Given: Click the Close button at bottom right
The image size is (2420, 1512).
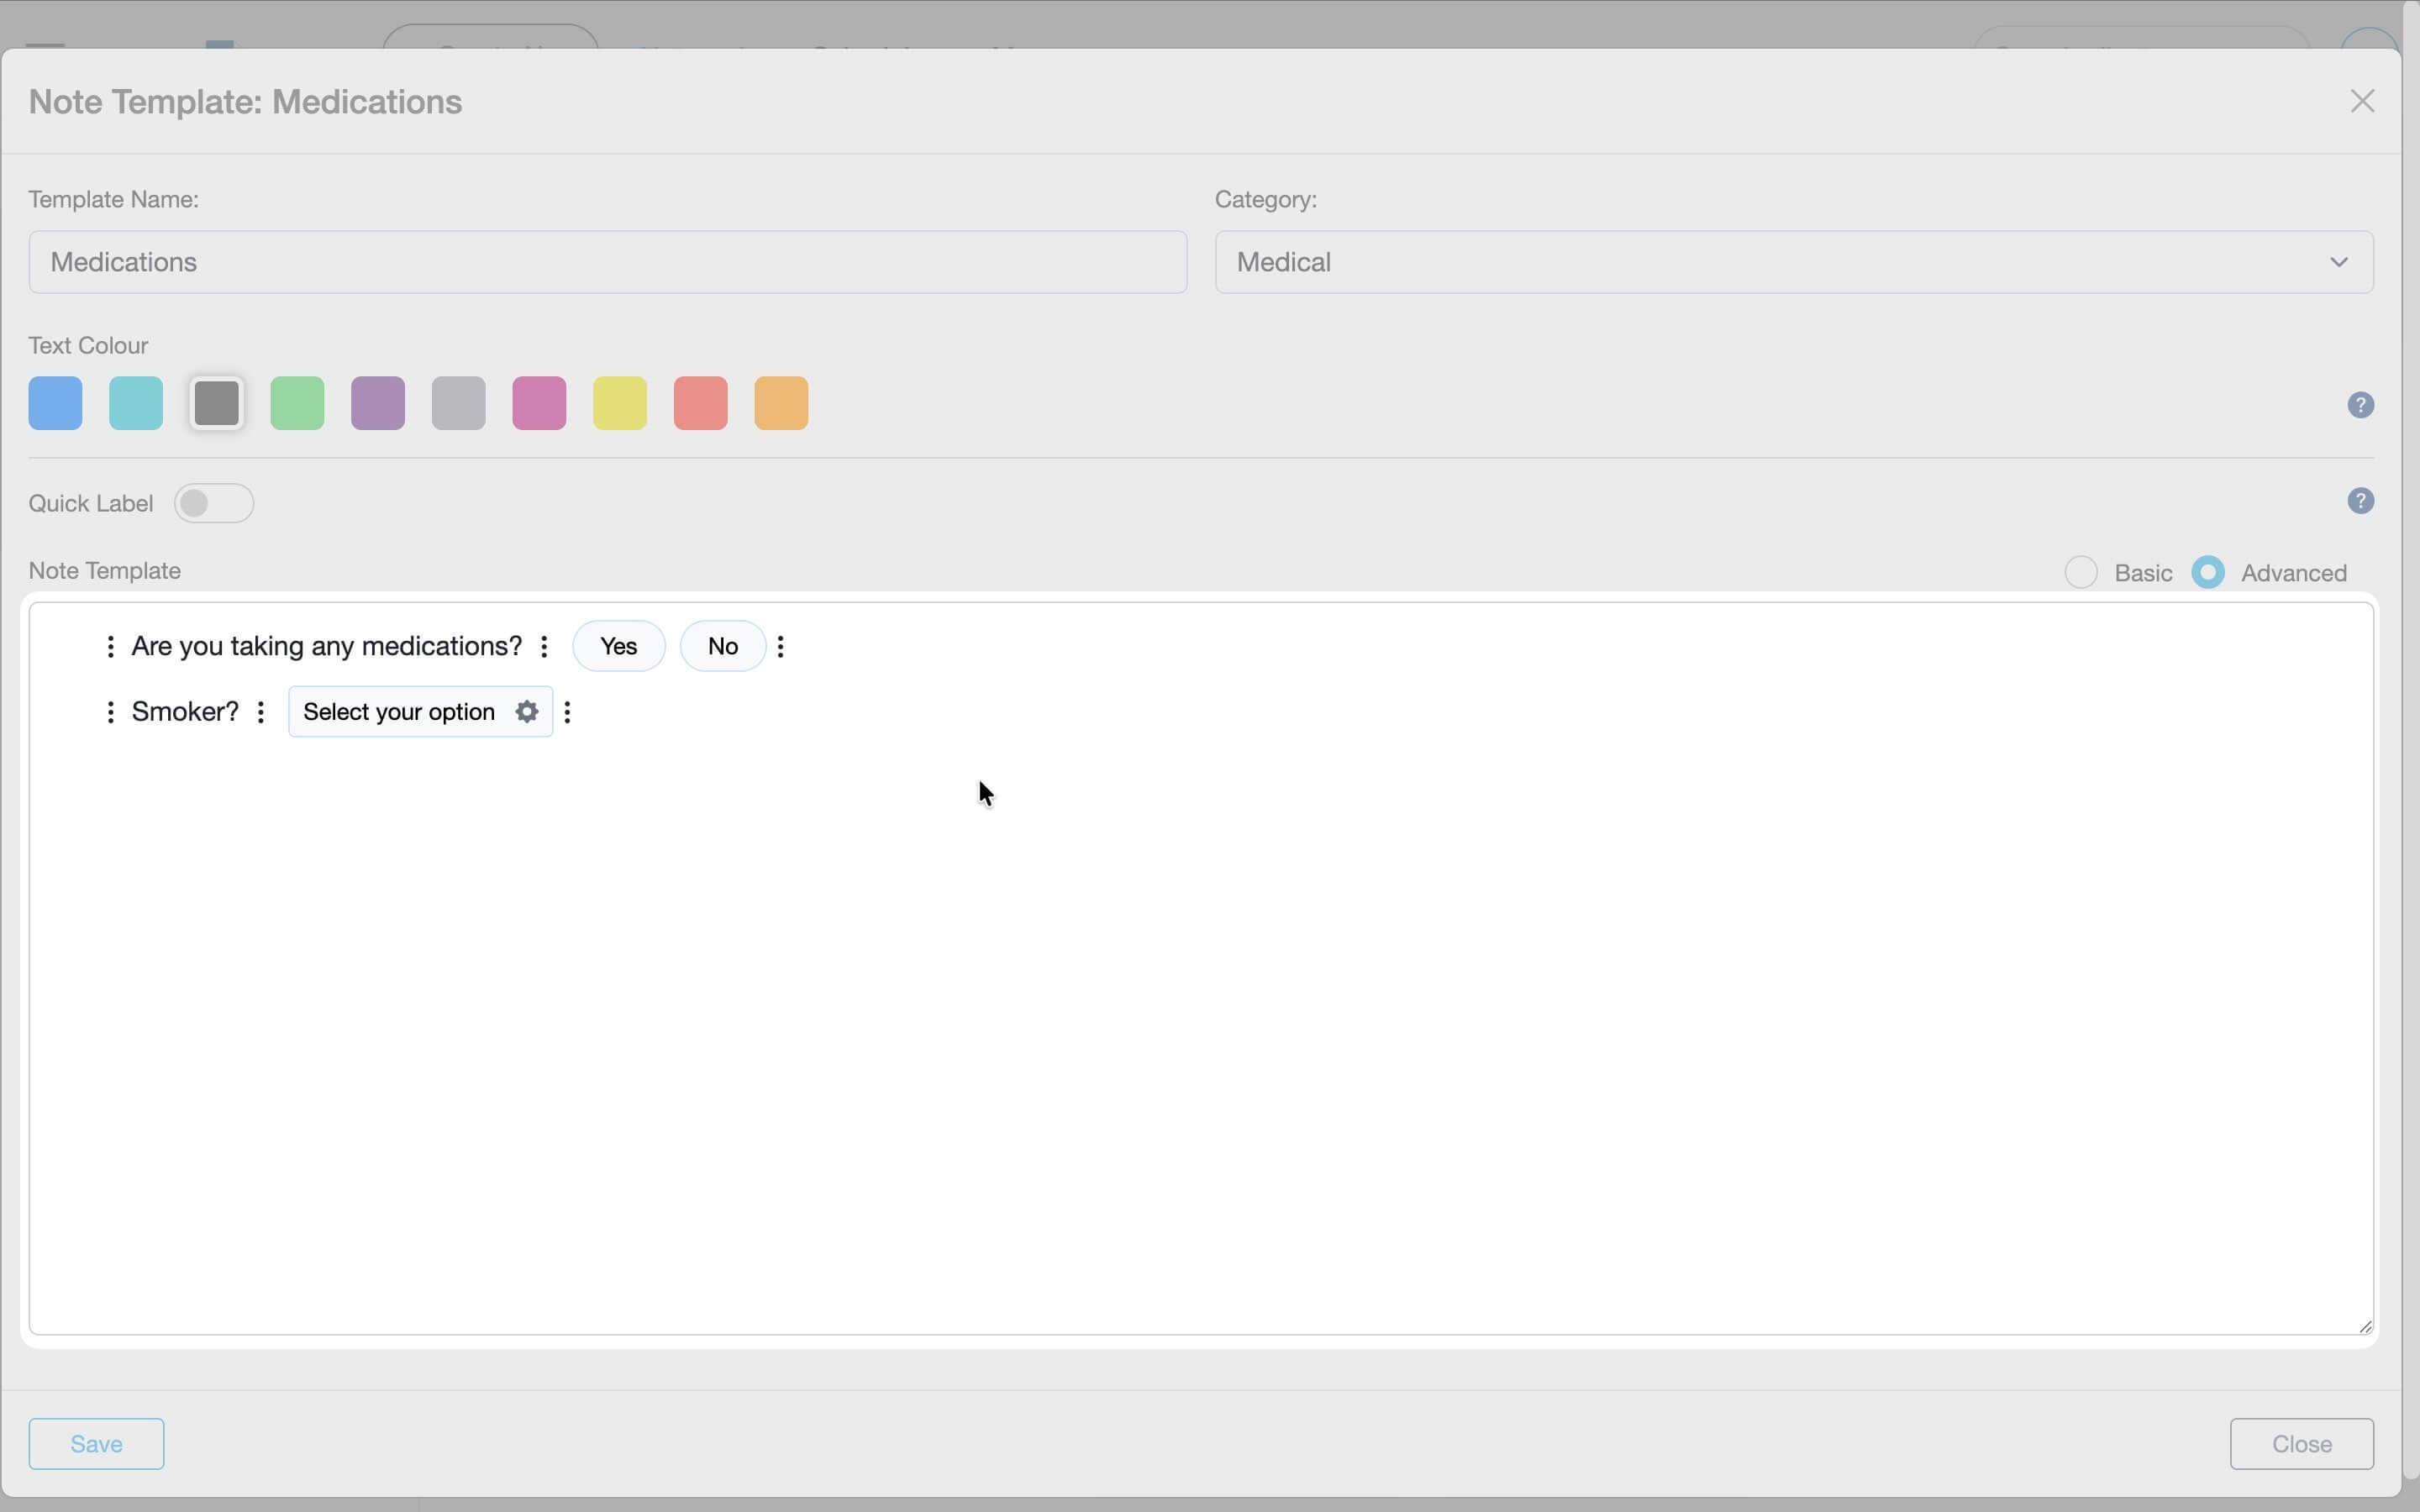Looking at the screenshot, I should coord(2301,1443).
